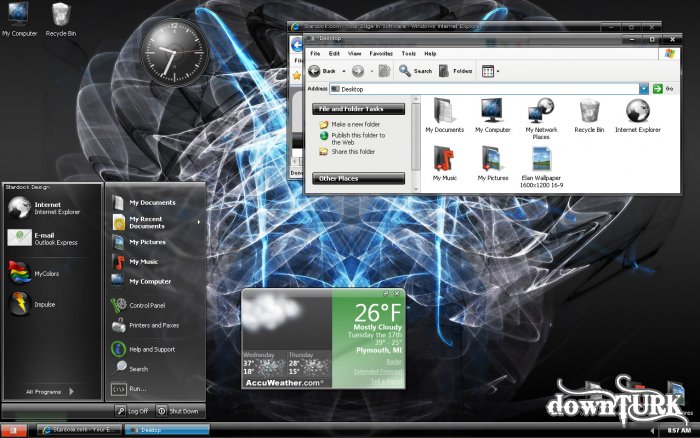Click Favorites star in Internet Explorer window
Image resolution: width=700 pixels, height=438 pixels.
(296, 76)
